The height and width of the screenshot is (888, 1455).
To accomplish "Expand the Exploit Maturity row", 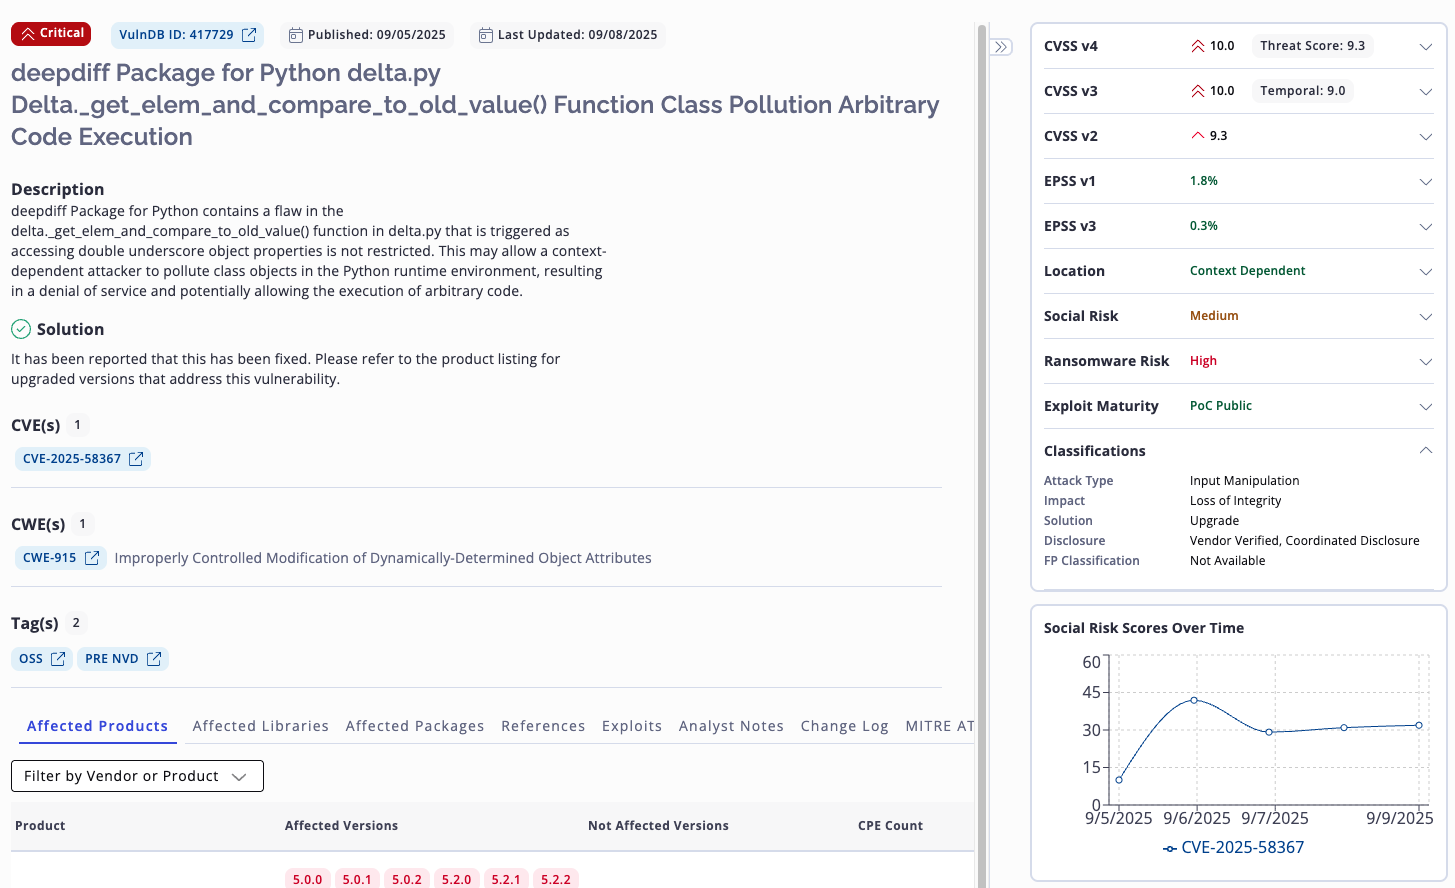I will click(x=1426, y=407).
